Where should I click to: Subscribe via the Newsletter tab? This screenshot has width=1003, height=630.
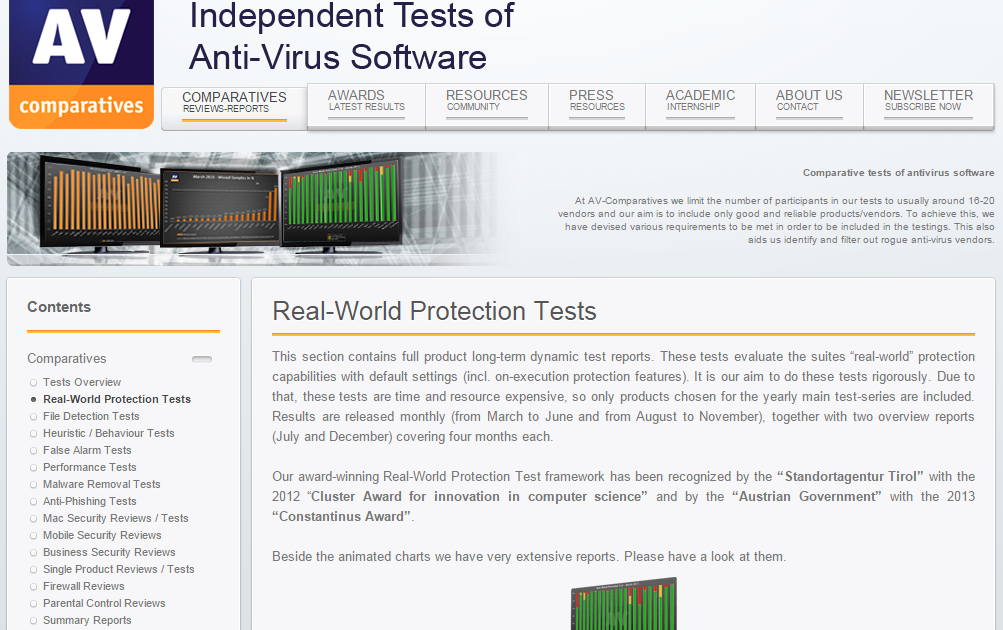928,101
